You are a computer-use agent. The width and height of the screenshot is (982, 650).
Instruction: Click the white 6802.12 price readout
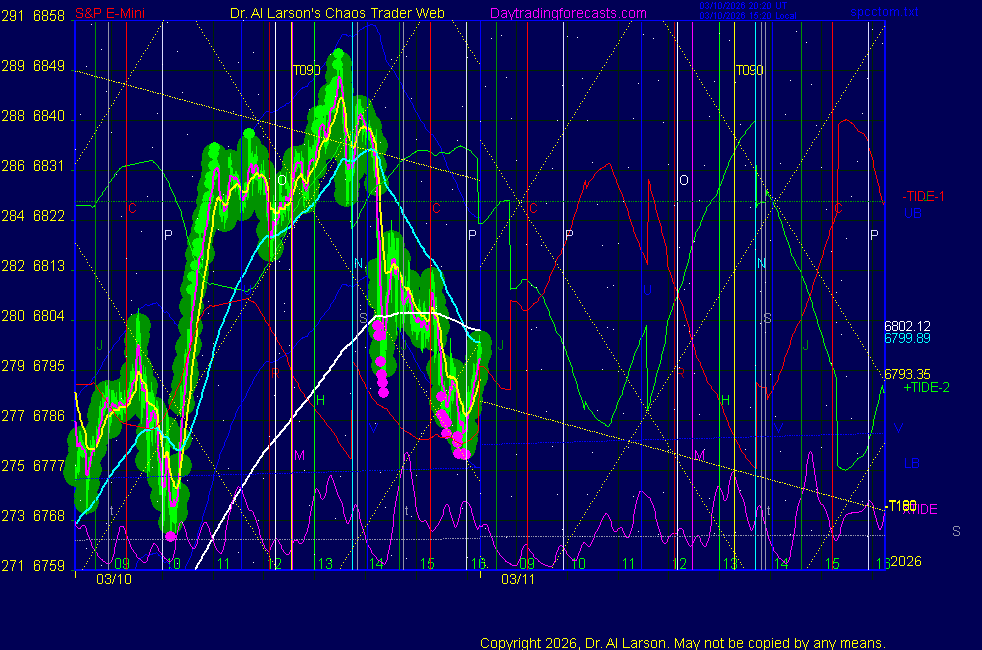pos(907,326)
